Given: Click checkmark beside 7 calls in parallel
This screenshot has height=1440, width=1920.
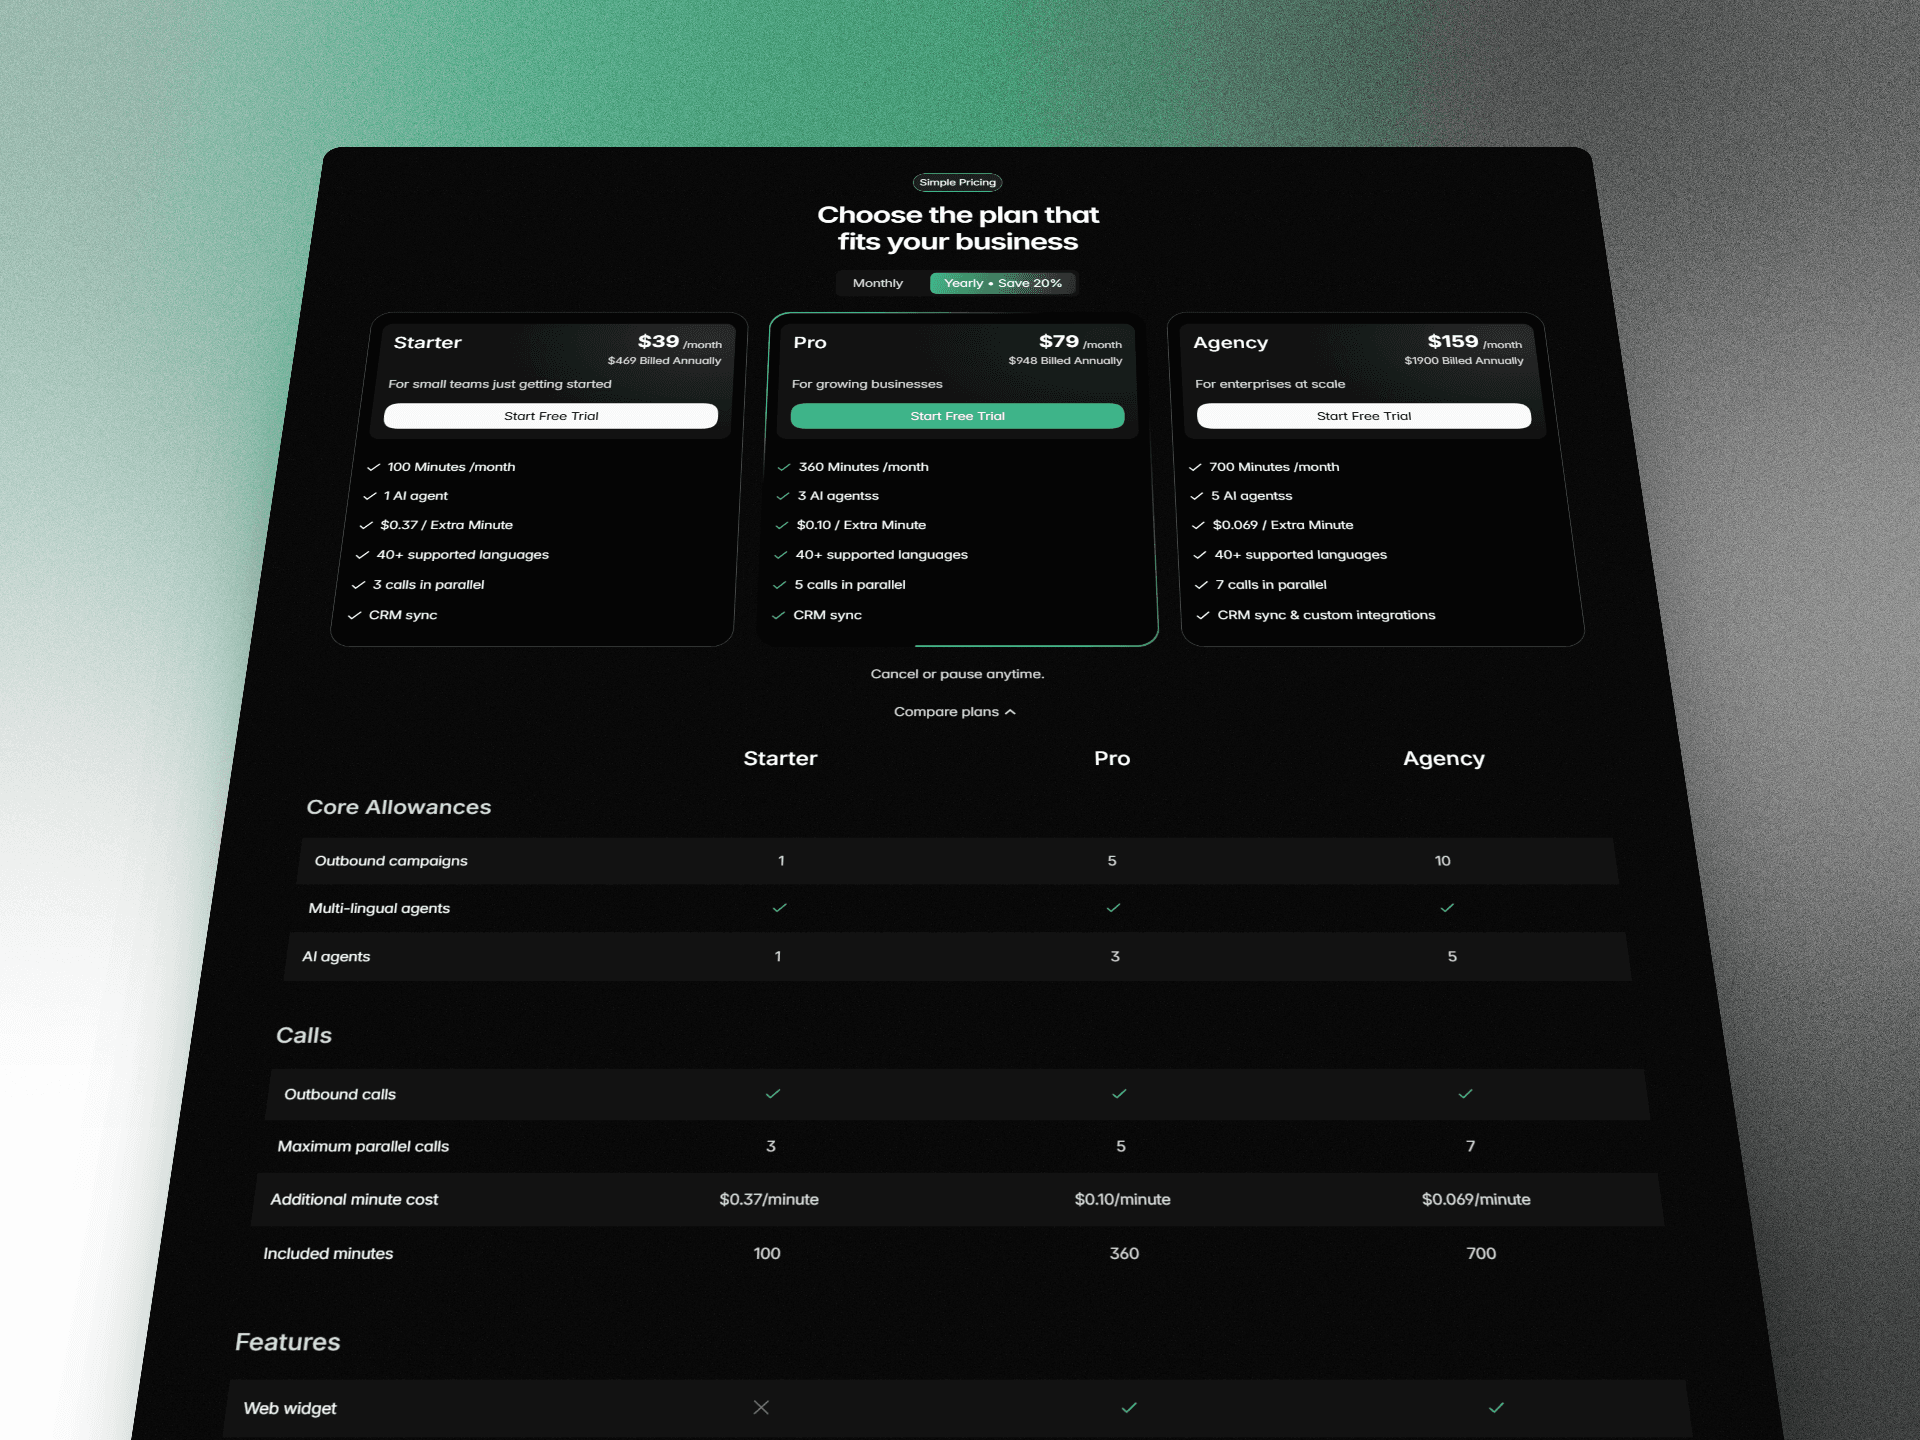Looking at the screenshot, I should [x=1202, y=585].
